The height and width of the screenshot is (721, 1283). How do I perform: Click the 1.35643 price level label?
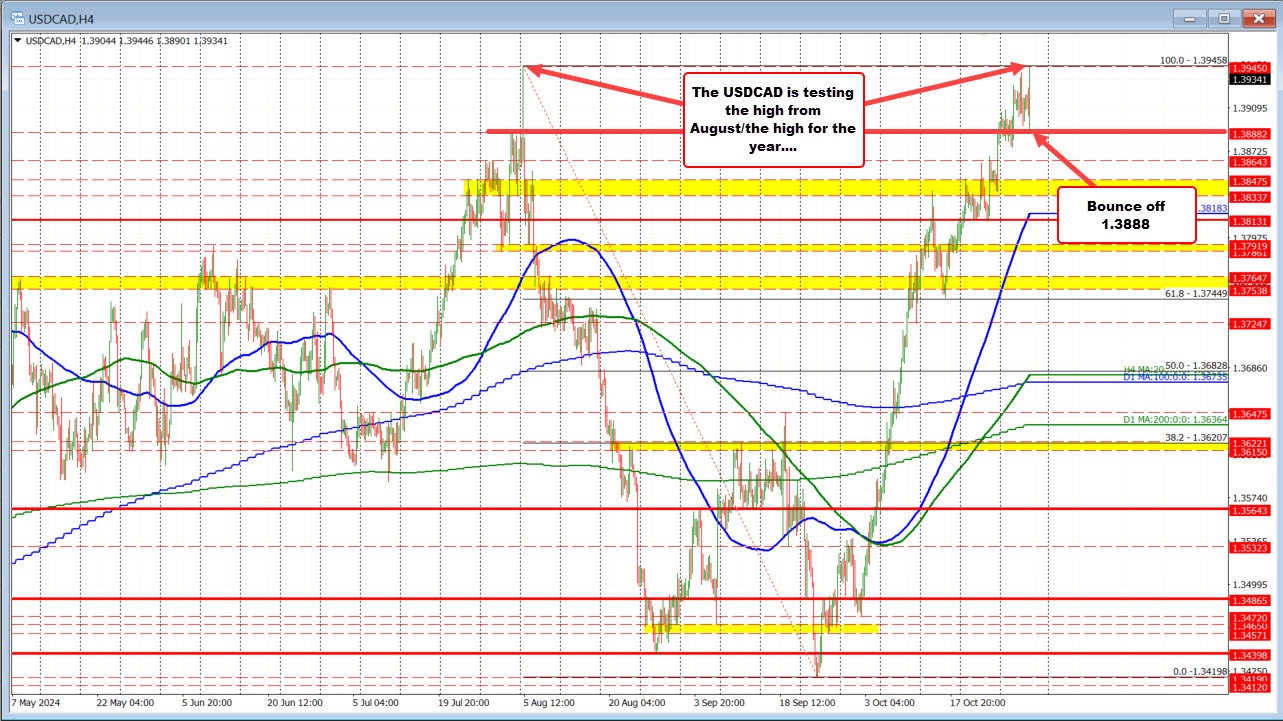coord(1249,510)
